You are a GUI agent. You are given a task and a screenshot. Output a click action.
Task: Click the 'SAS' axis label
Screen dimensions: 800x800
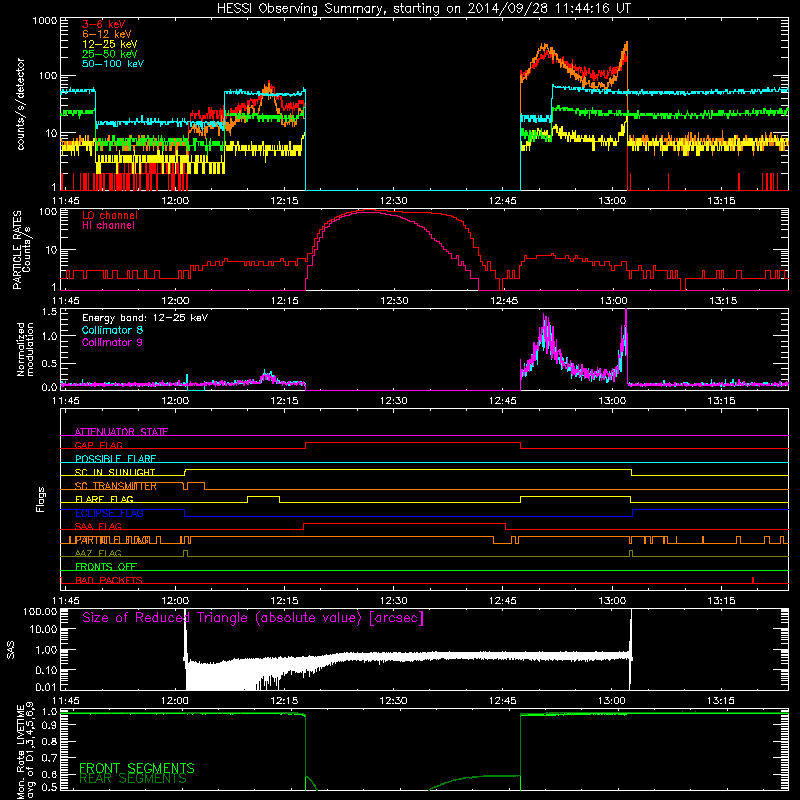tap(11, 650)
